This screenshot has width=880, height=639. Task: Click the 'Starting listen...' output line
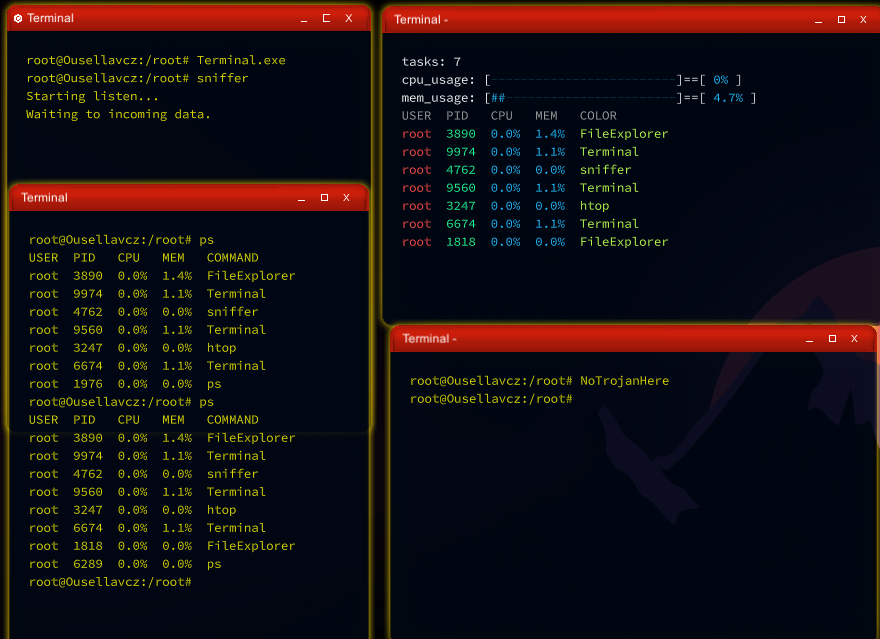click(93, 96)
